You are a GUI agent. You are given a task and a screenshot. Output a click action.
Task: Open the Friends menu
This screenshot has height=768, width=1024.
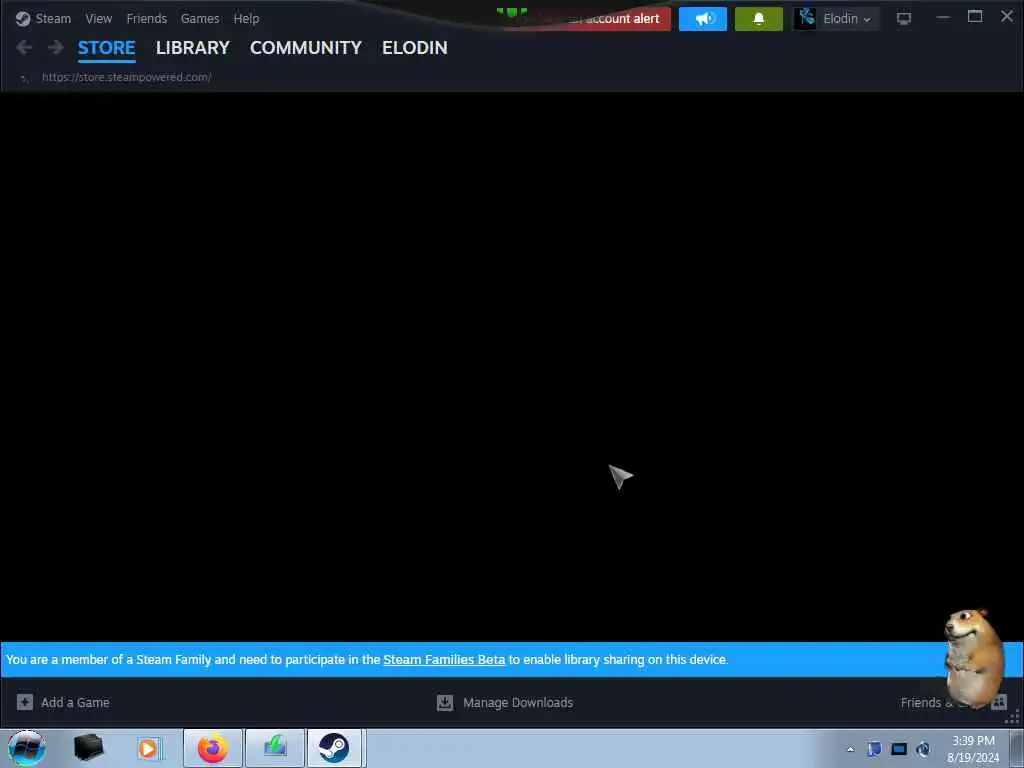pos(146,19)
